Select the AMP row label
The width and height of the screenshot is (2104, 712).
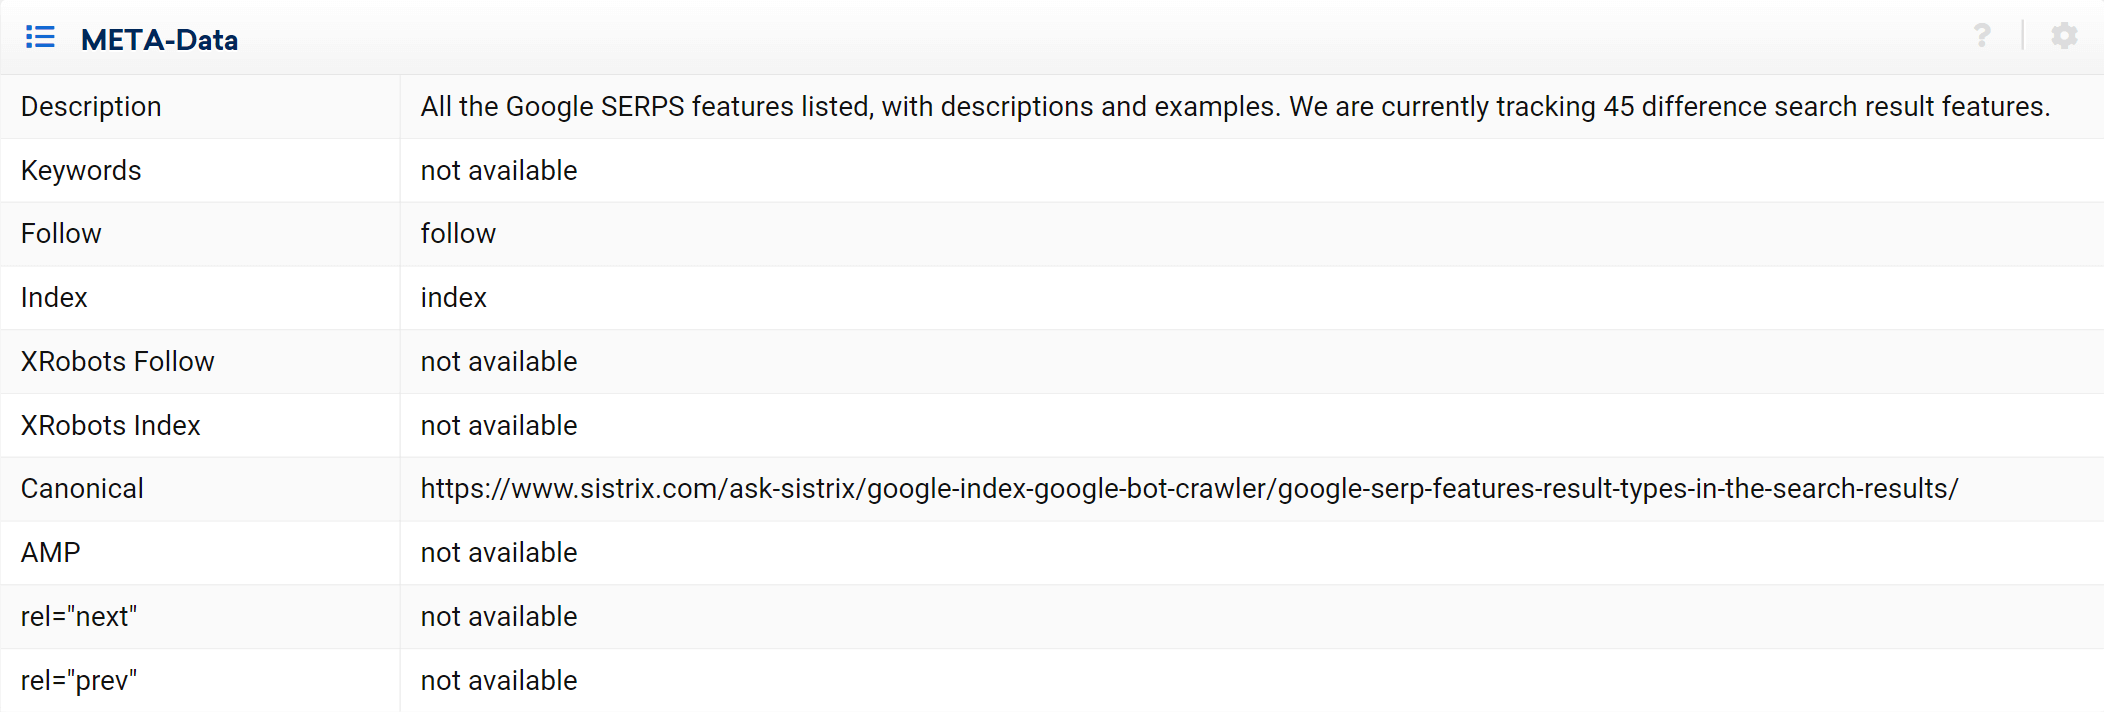(51, 553)
